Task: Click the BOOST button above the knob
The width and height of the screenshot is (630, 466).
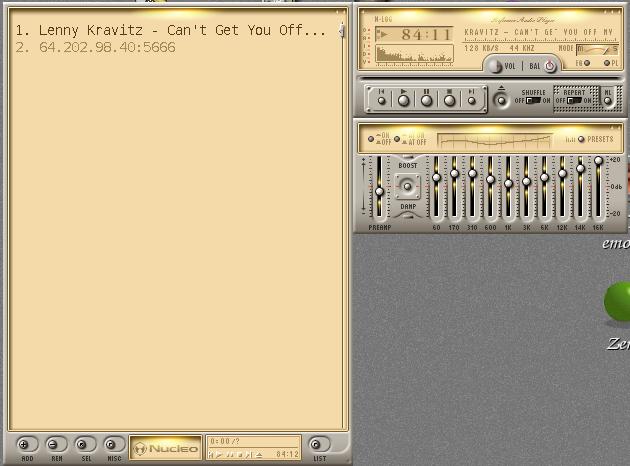Action: click(x=408, y=157)
